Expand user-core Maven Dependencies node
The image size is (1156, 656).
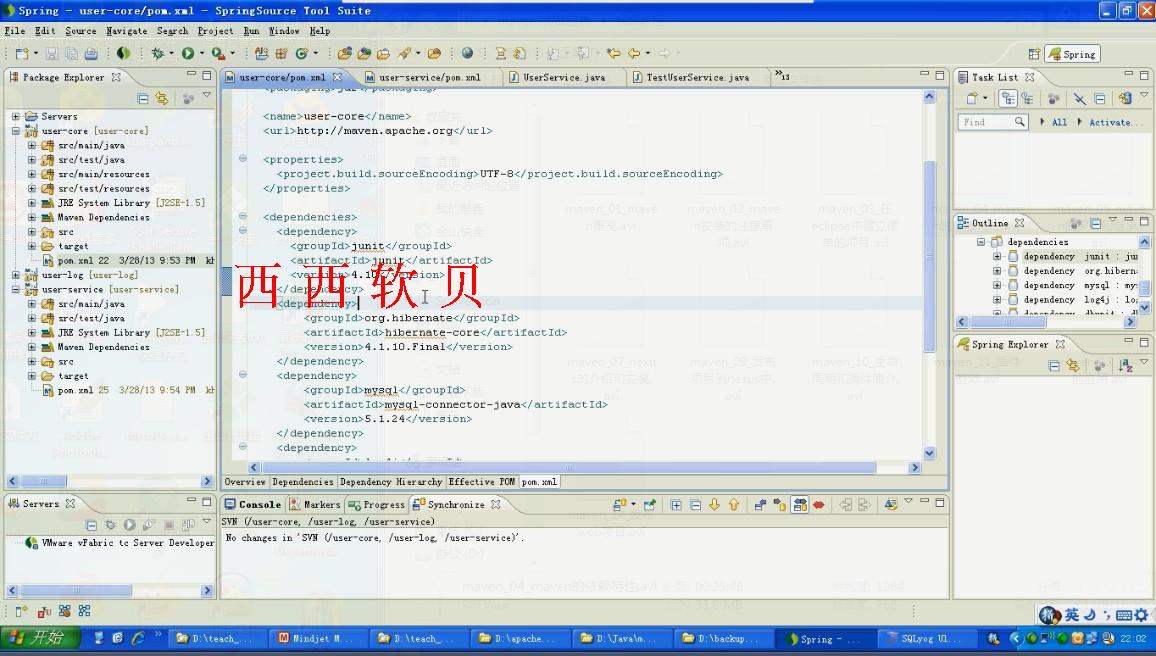32,217
